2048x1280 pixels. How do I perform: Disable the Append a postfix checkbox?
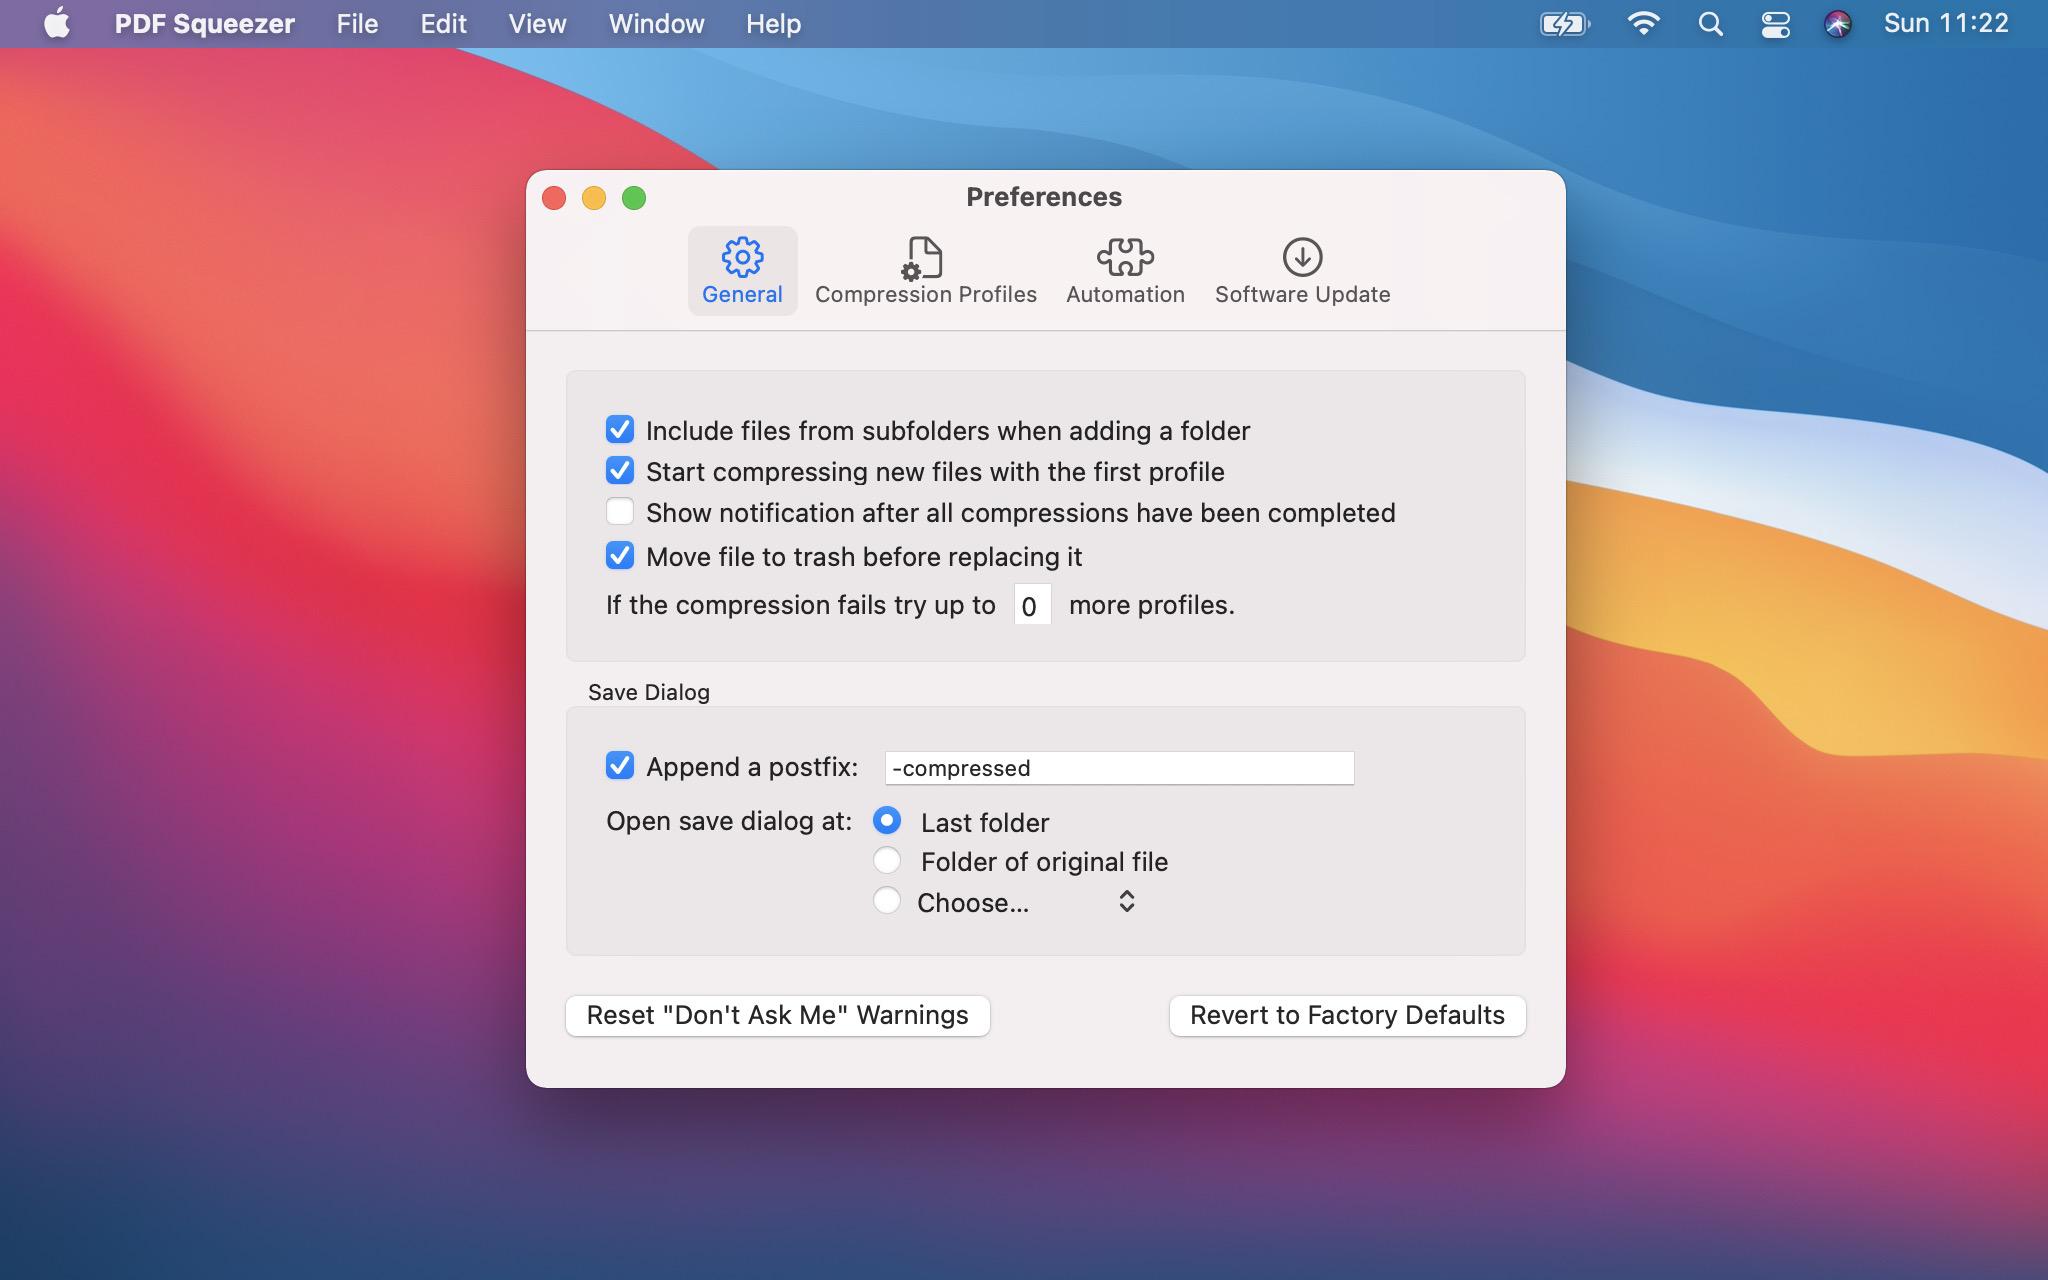coord(620,766)
